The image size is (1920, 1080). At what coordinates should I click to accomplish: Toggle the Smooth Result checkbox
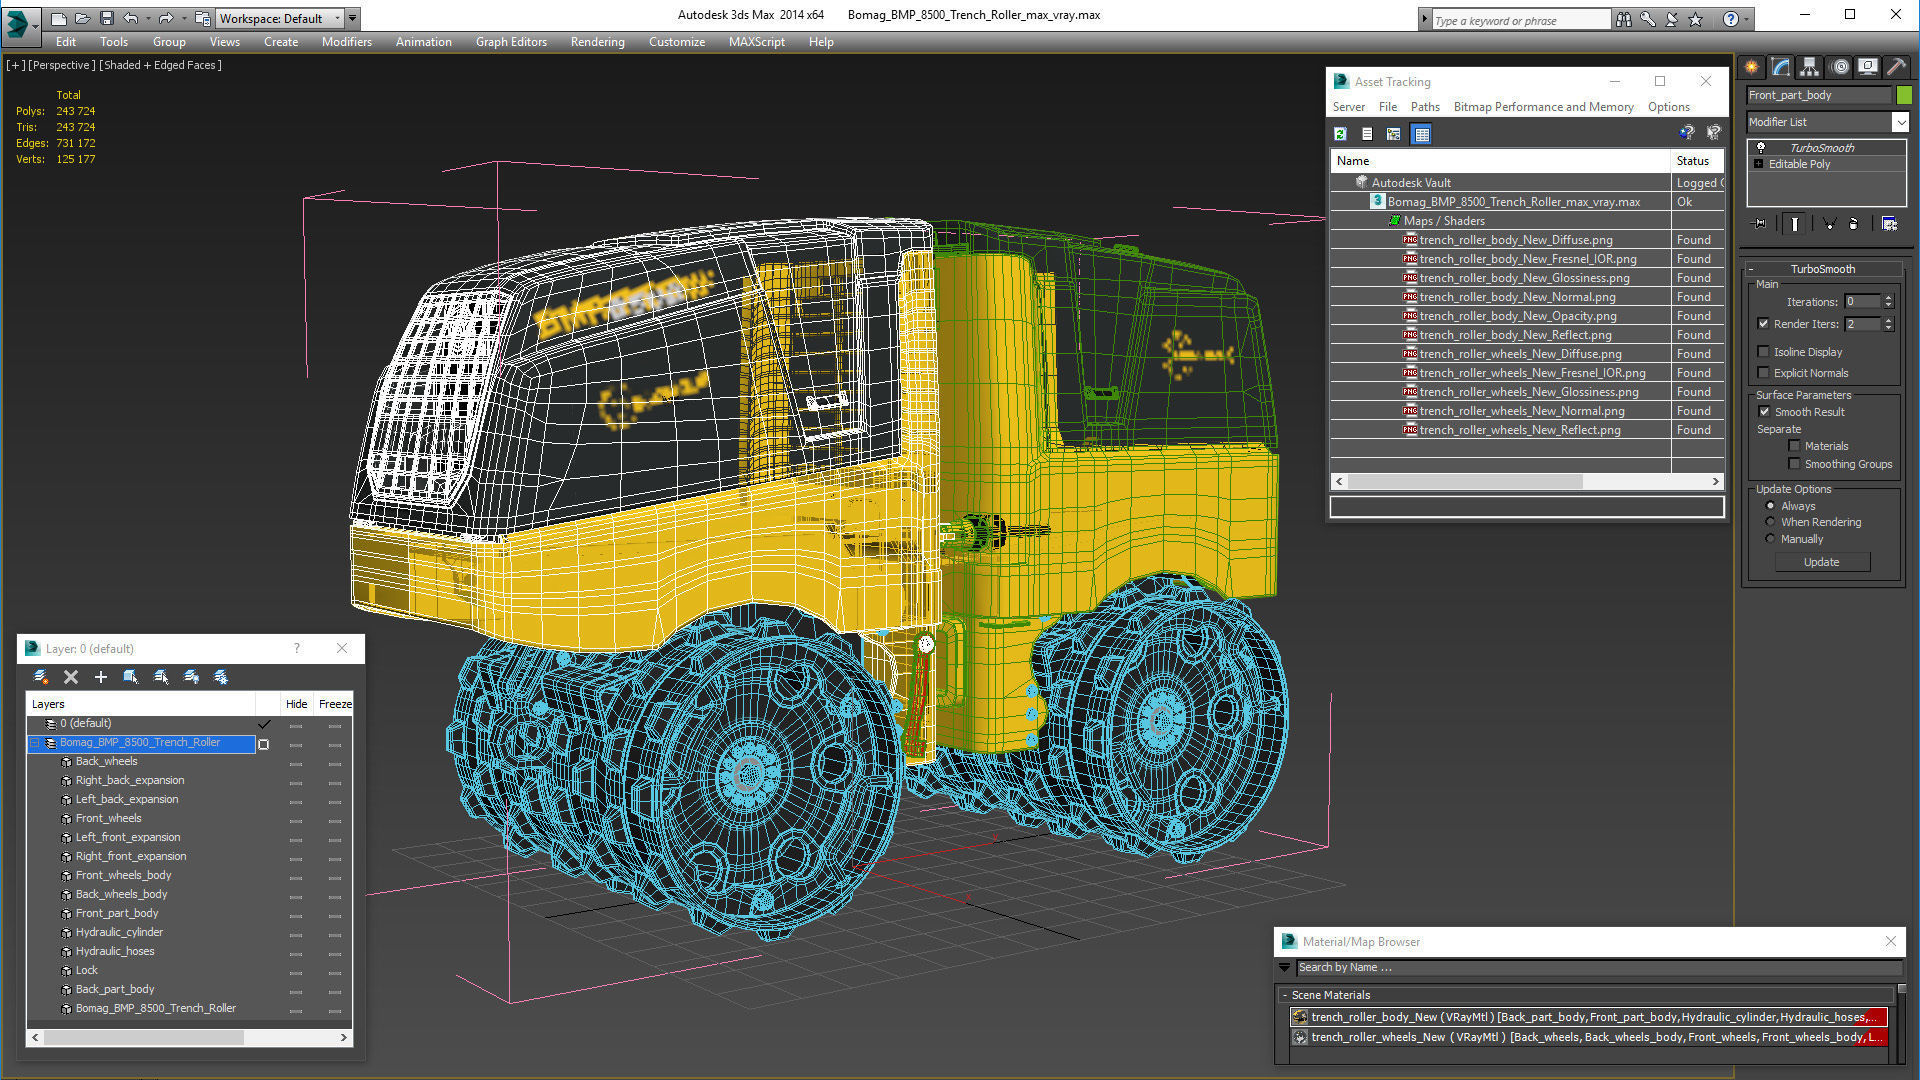coord(1764,411)
